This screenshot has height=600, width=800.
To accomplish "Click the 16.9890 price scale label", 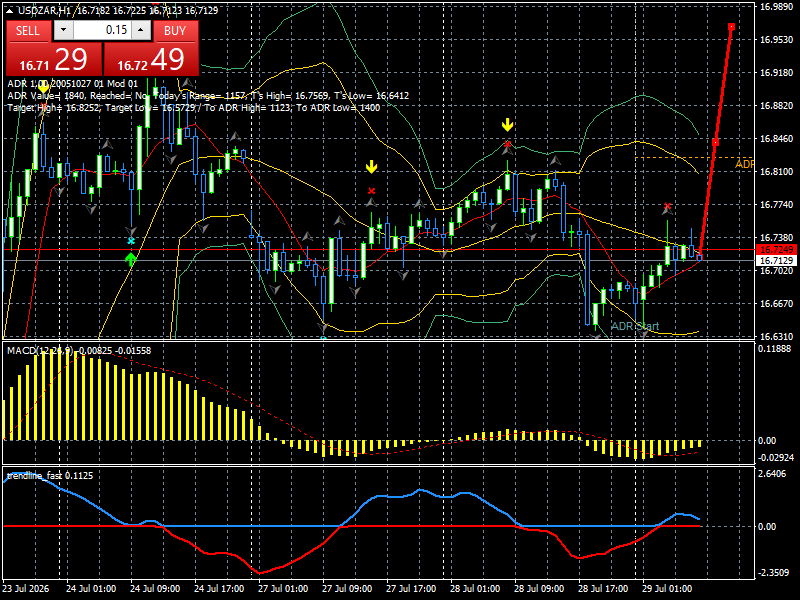I will pos(777,7).
